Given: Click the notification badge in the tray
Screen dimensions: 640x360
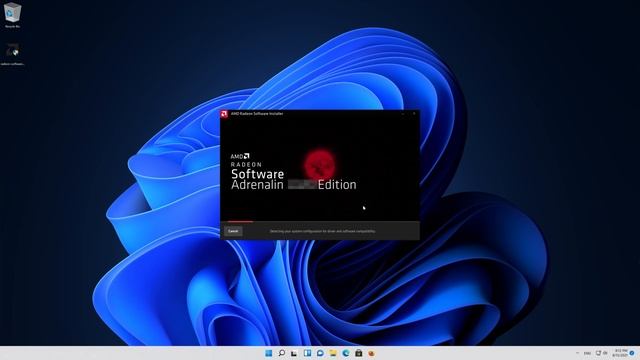Looking at the screenshot, I should tap(632, 353).
